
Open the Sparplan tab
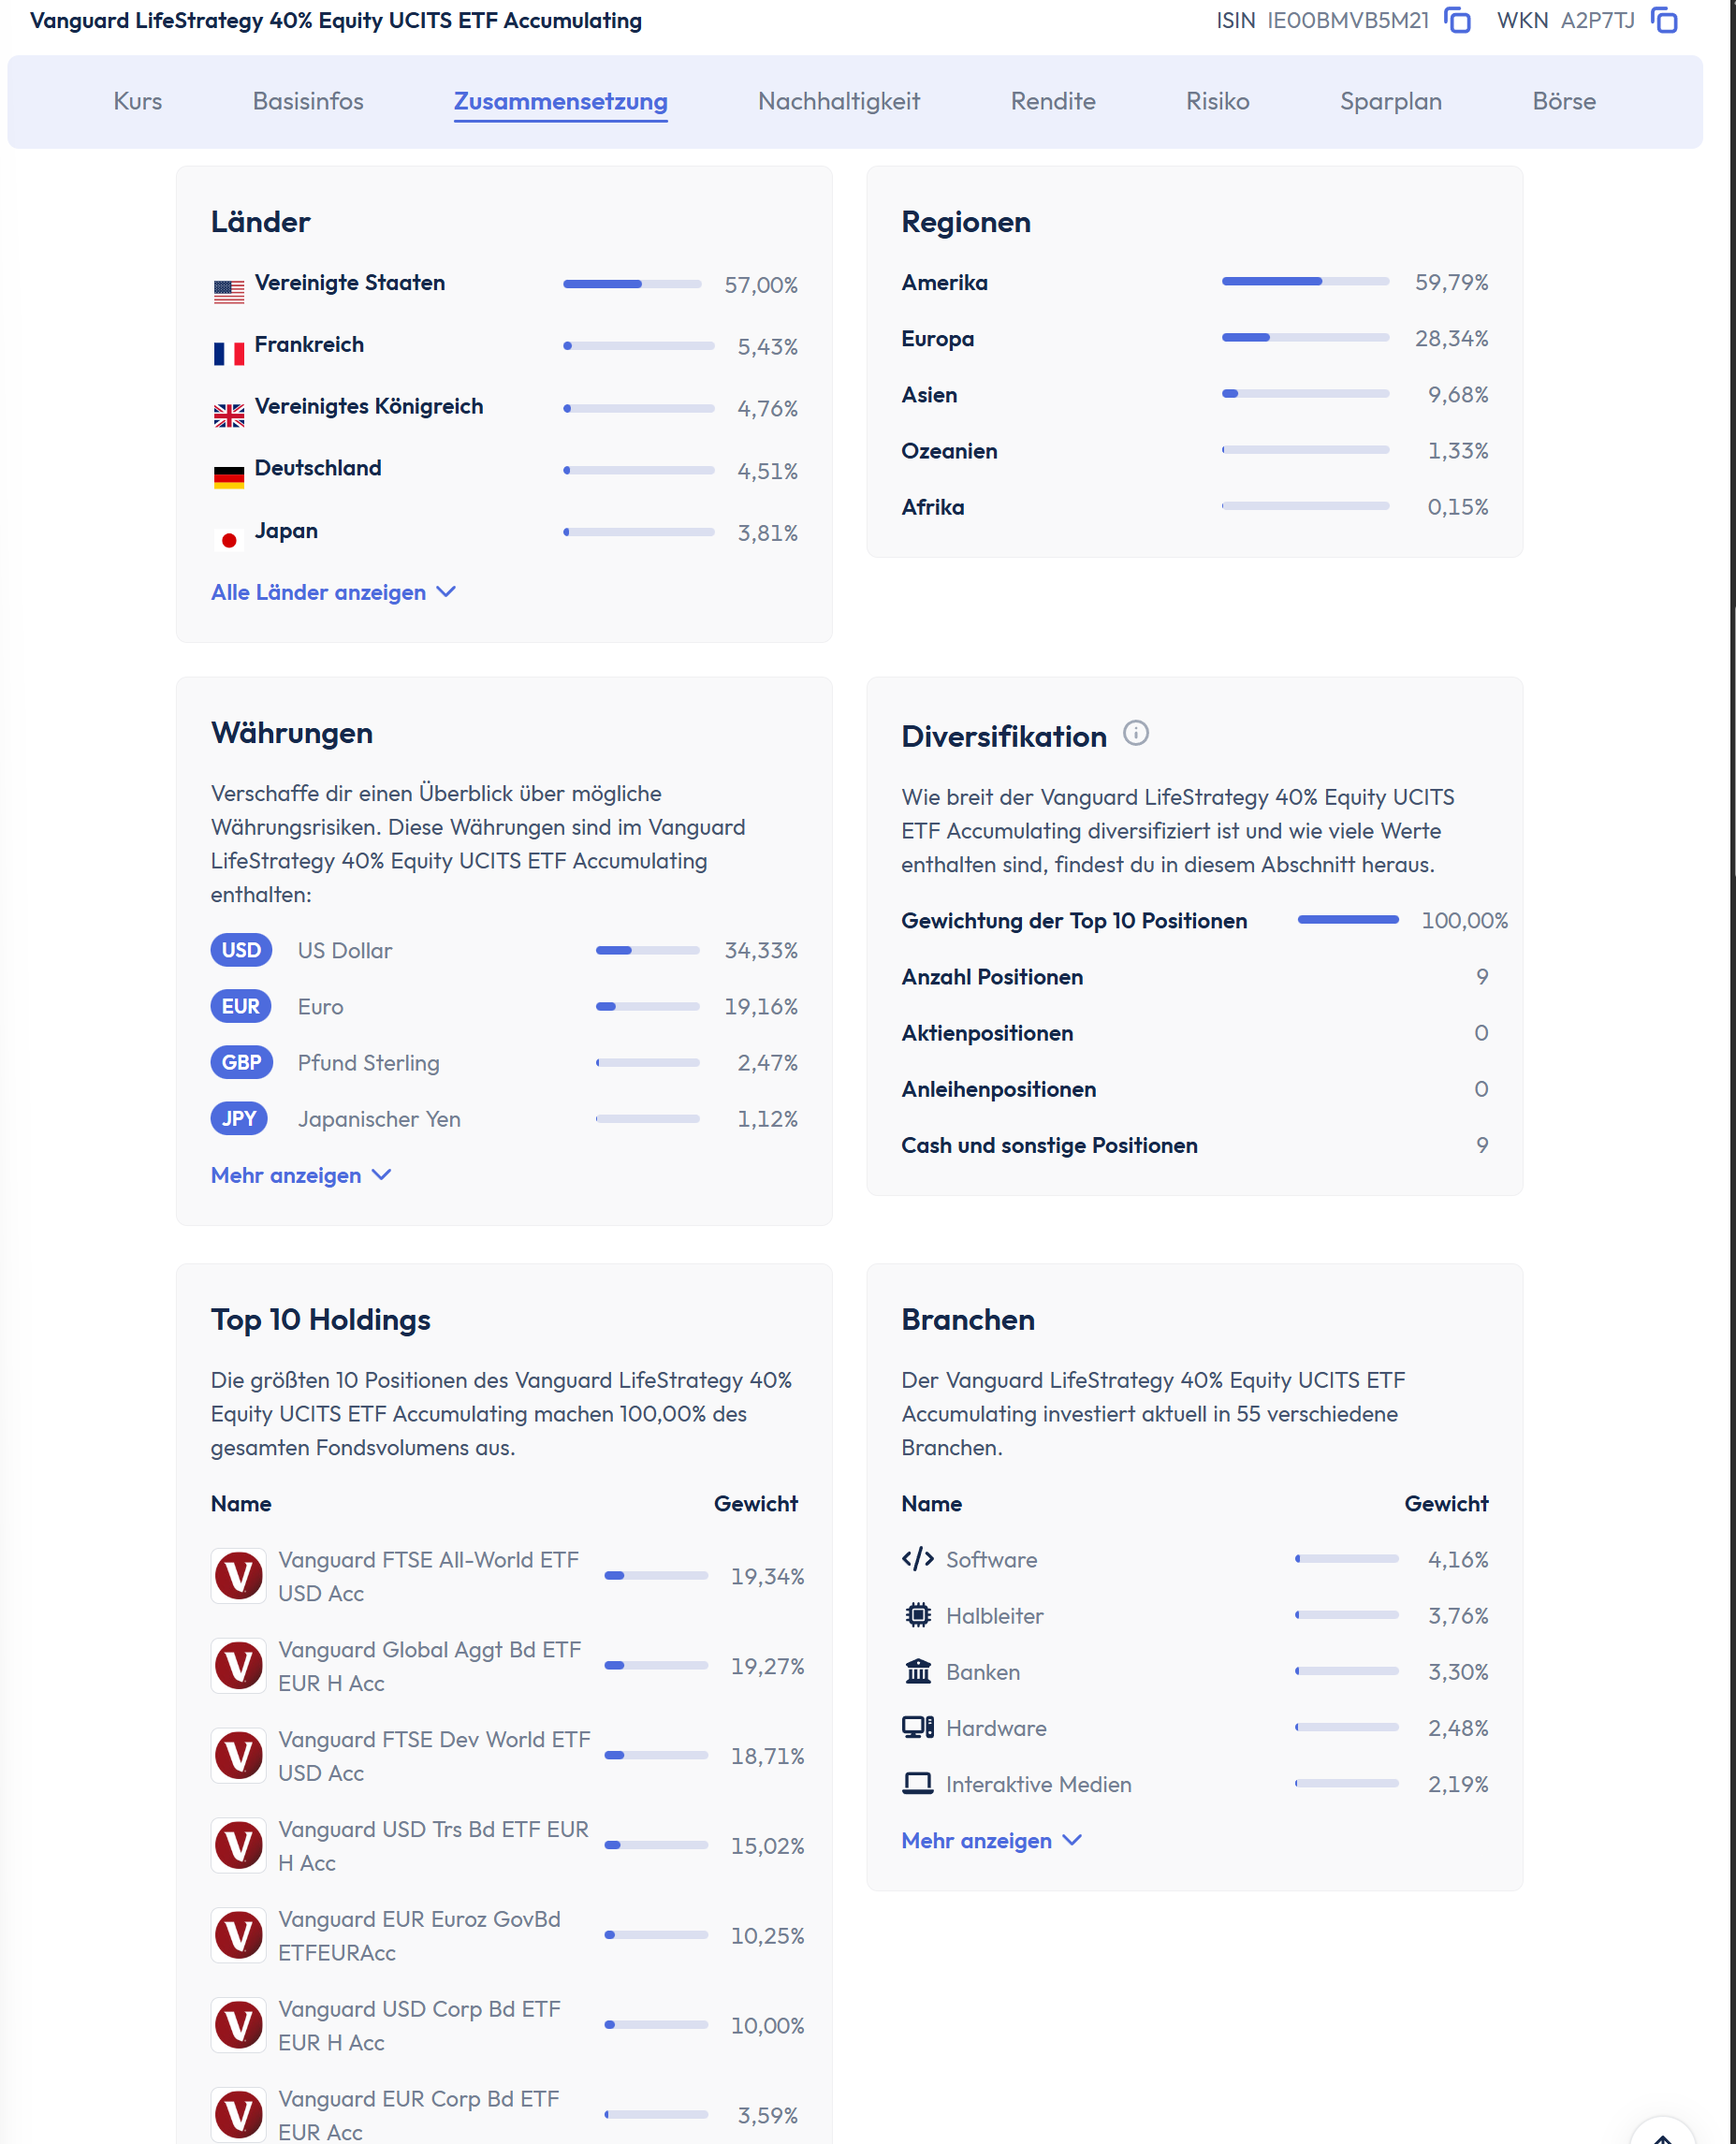pos(1390,101)
